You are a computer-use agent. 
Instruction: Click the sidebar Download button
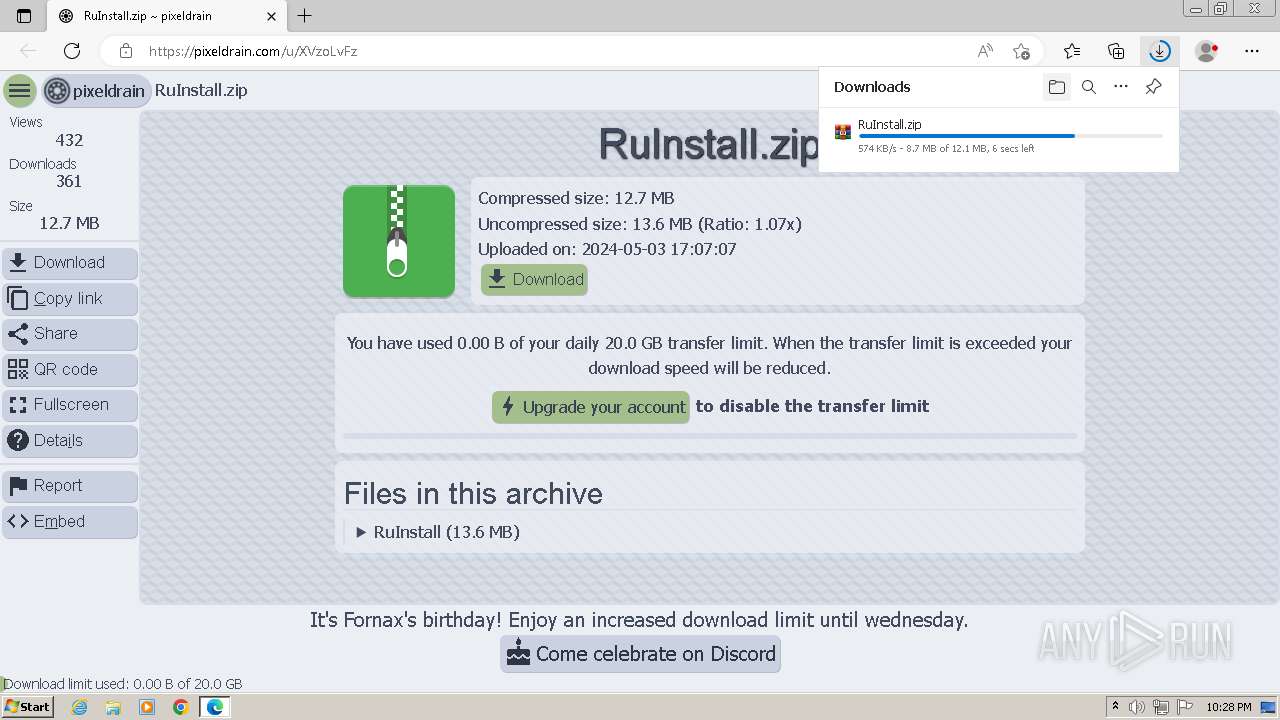70,263
